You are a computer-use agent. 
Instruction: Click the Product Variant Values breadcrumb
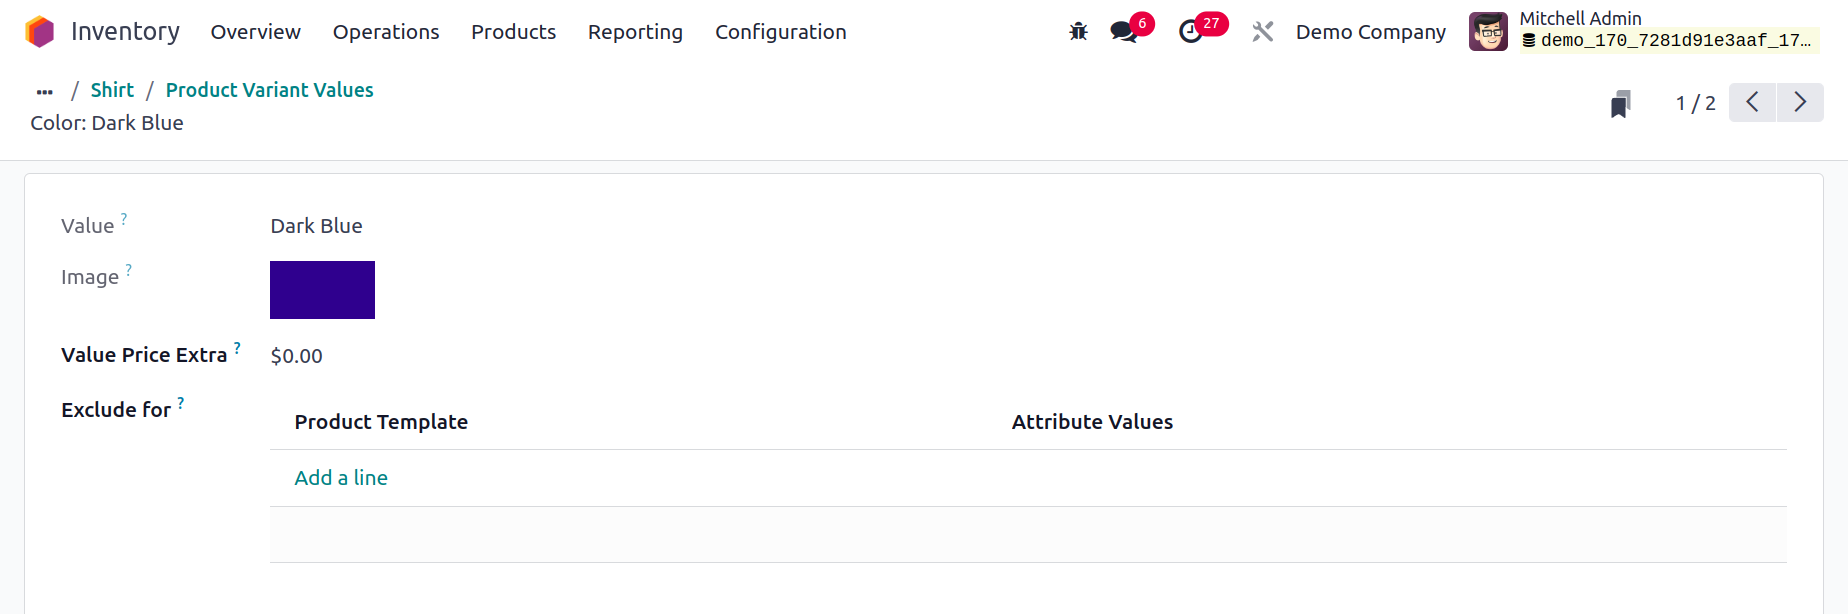269,90
